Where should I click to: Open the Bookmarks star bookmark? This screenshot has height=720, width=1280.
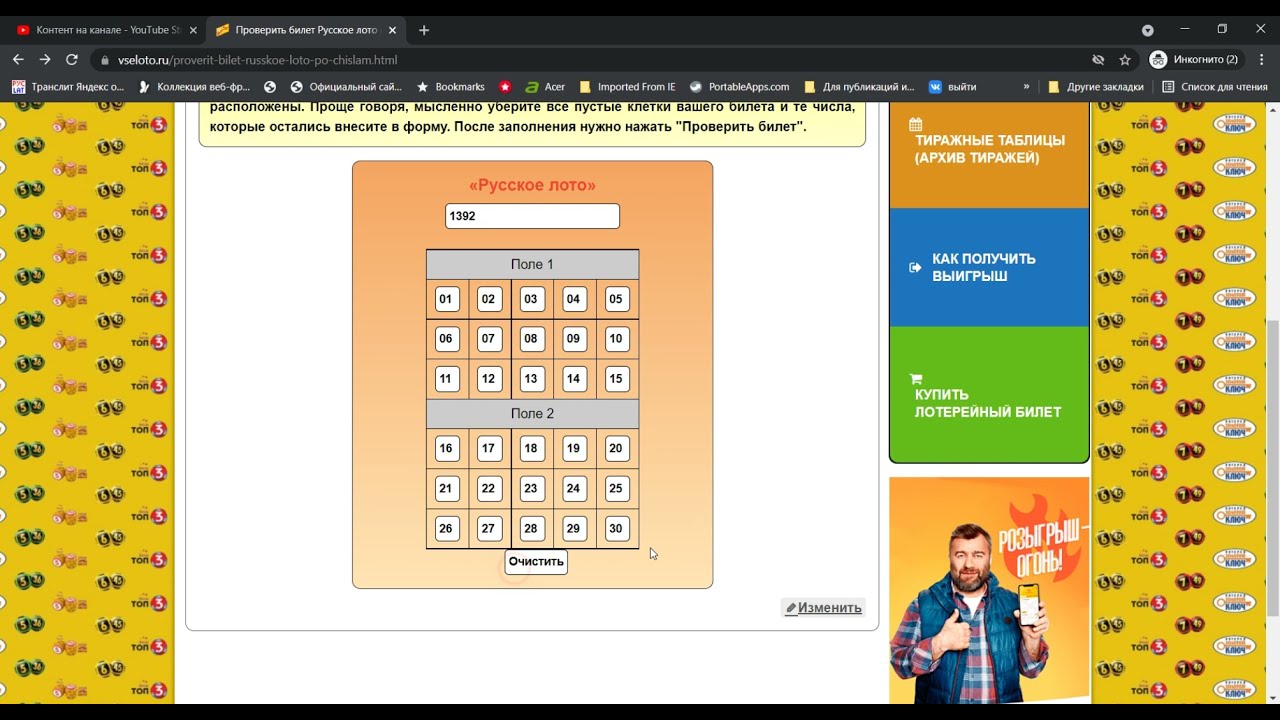click(x=450, y=87)
